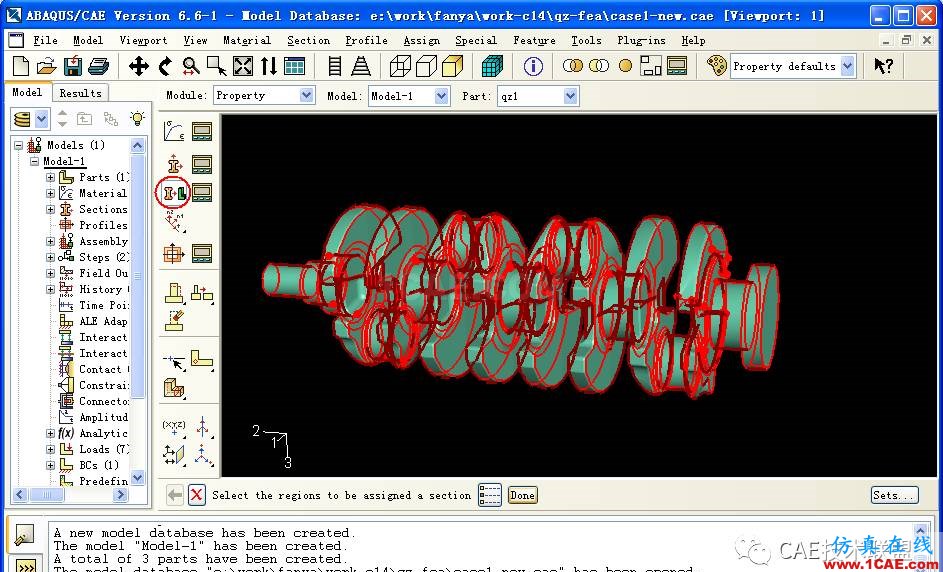Open the Viewport menu
The height and width of the screenshot is (572, 943).
143,40
